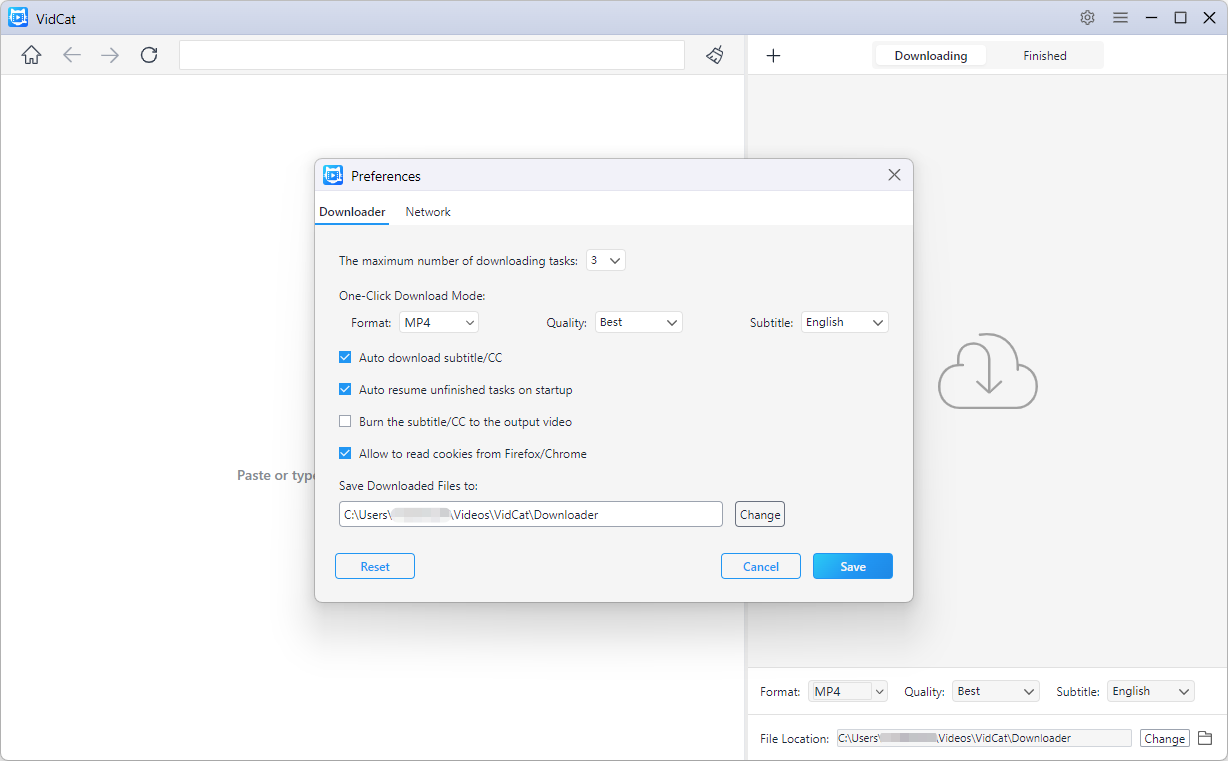Close the Preferences dialog
The image size is (1228, 761).
click(894, 175)
